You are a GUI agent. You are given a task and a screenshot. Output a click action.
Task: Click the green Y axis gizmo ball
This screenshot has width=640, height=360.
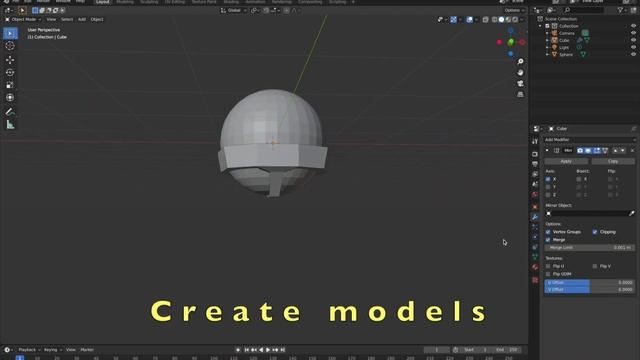pyautogui.click(x=511, y=42)
